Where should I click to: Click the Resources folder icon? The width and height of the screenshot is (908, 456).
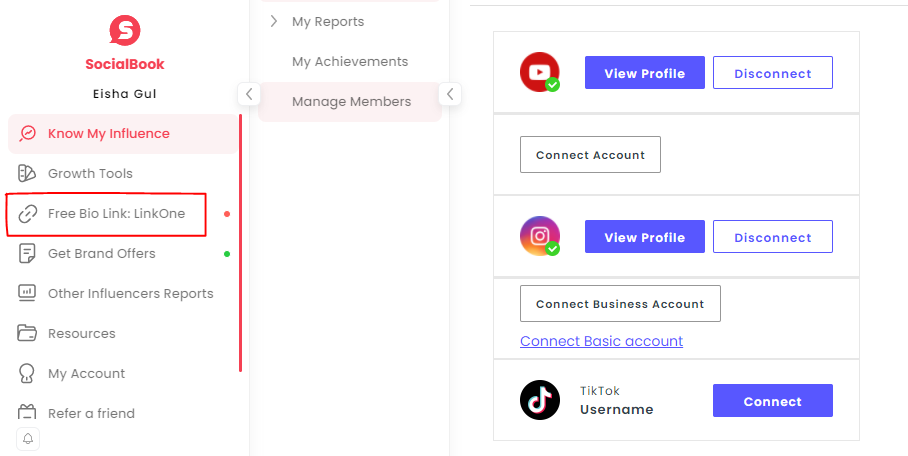tap(27, 333)
